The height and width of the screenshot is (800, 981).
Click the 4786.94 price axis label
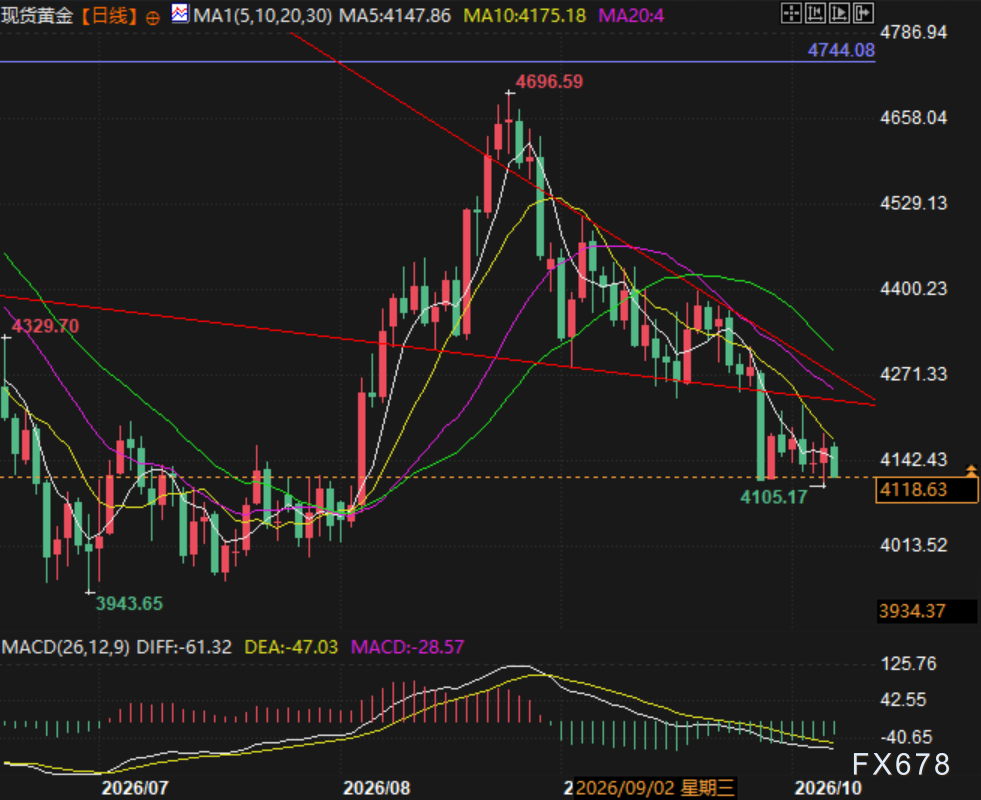pos(913,32)
